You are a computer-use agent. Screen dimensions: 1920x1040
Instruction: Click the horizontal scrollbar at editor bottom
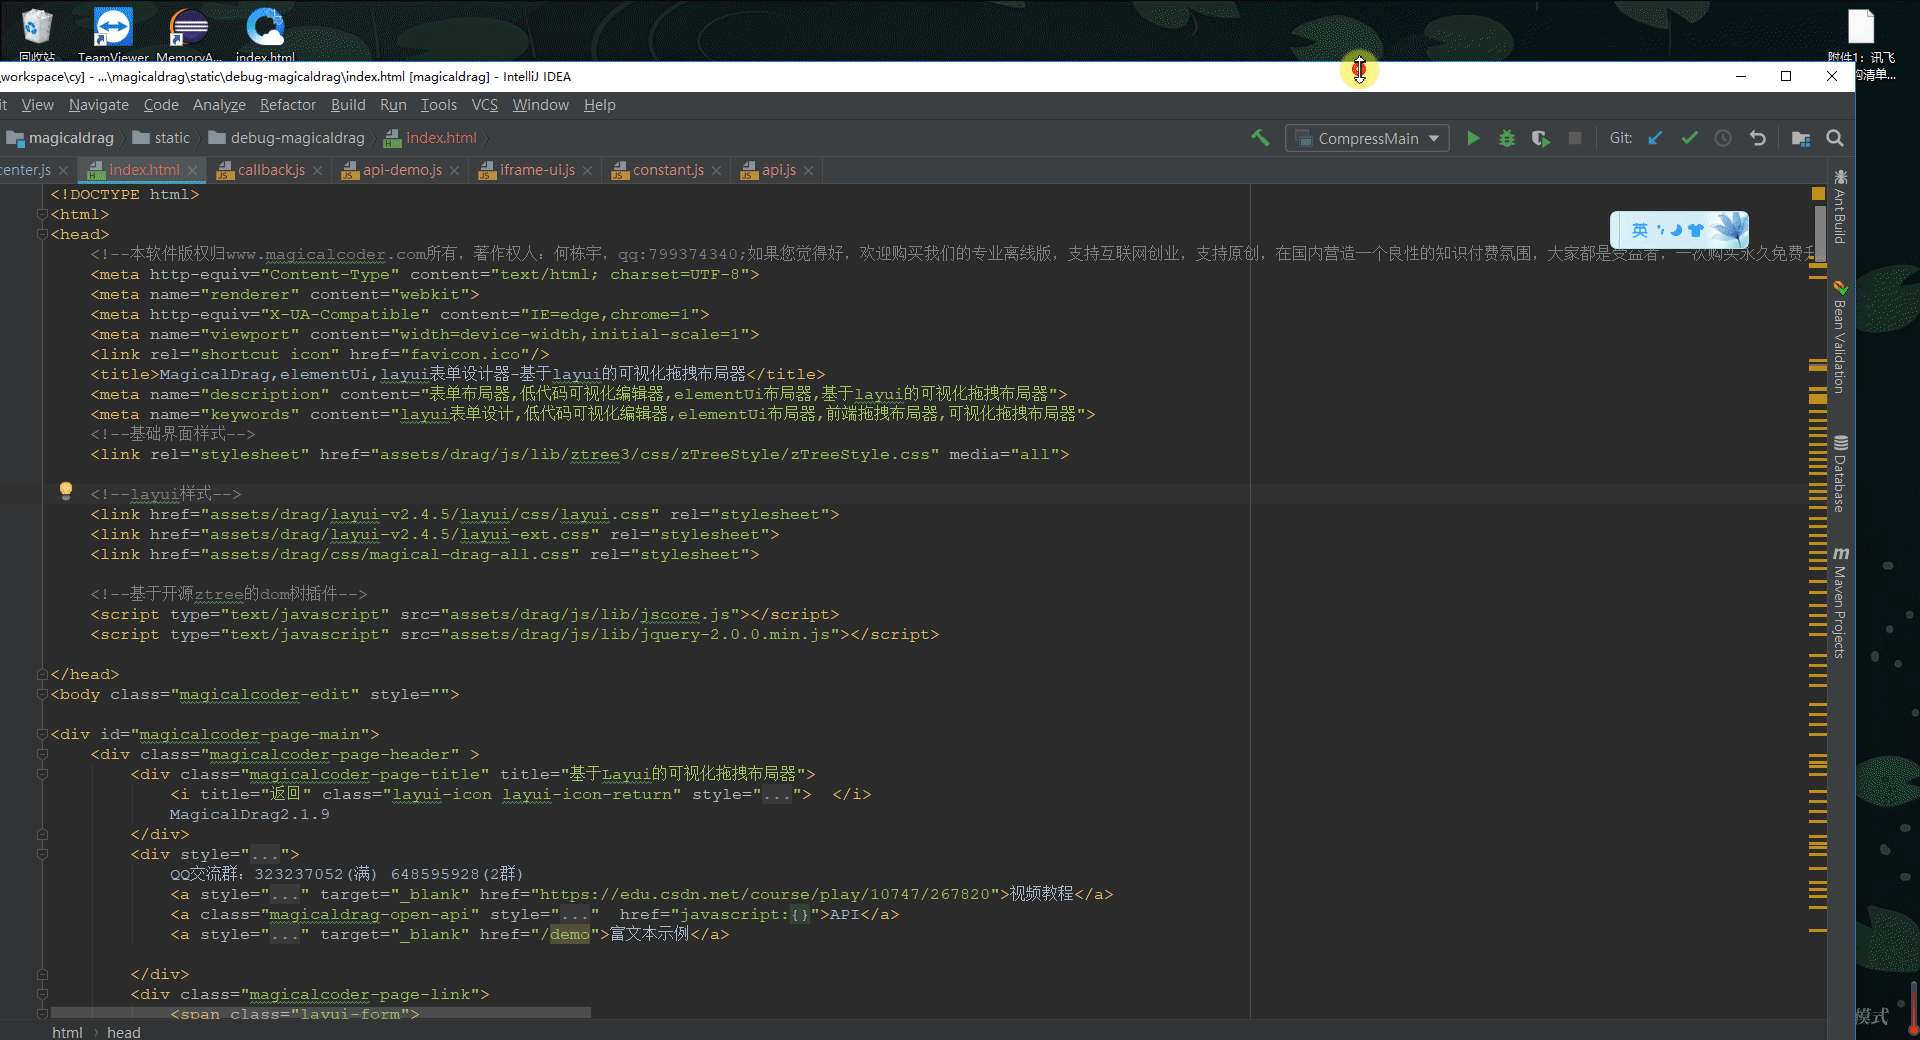coord(320,1013)
